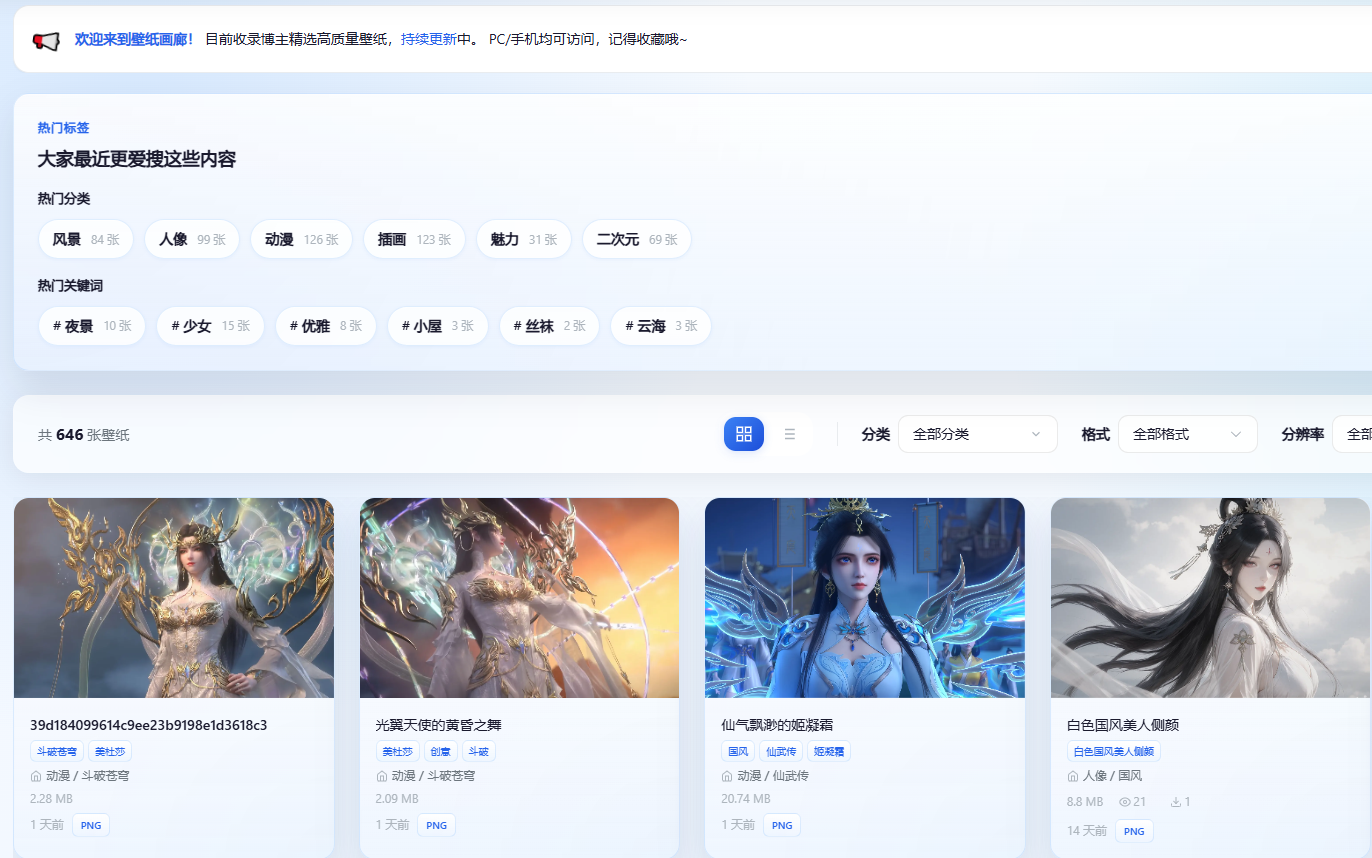The width and height of the screenshot is (1372, 858).
Task: Click the 斗破 tag
Action: click(478, 751)
